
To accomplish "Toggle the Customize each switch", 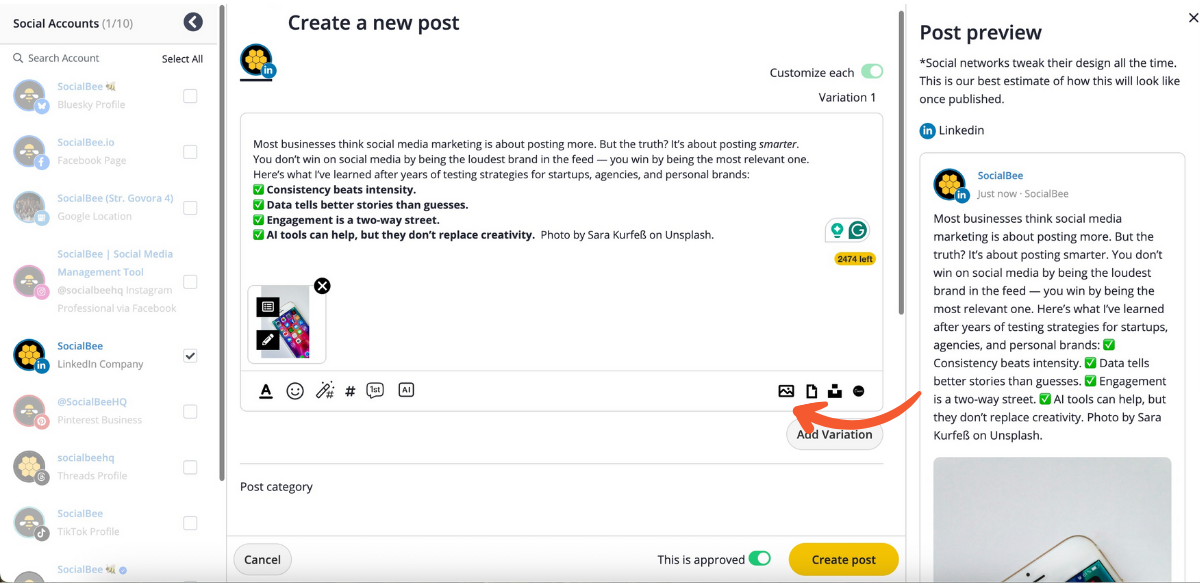I will [872, 72].
